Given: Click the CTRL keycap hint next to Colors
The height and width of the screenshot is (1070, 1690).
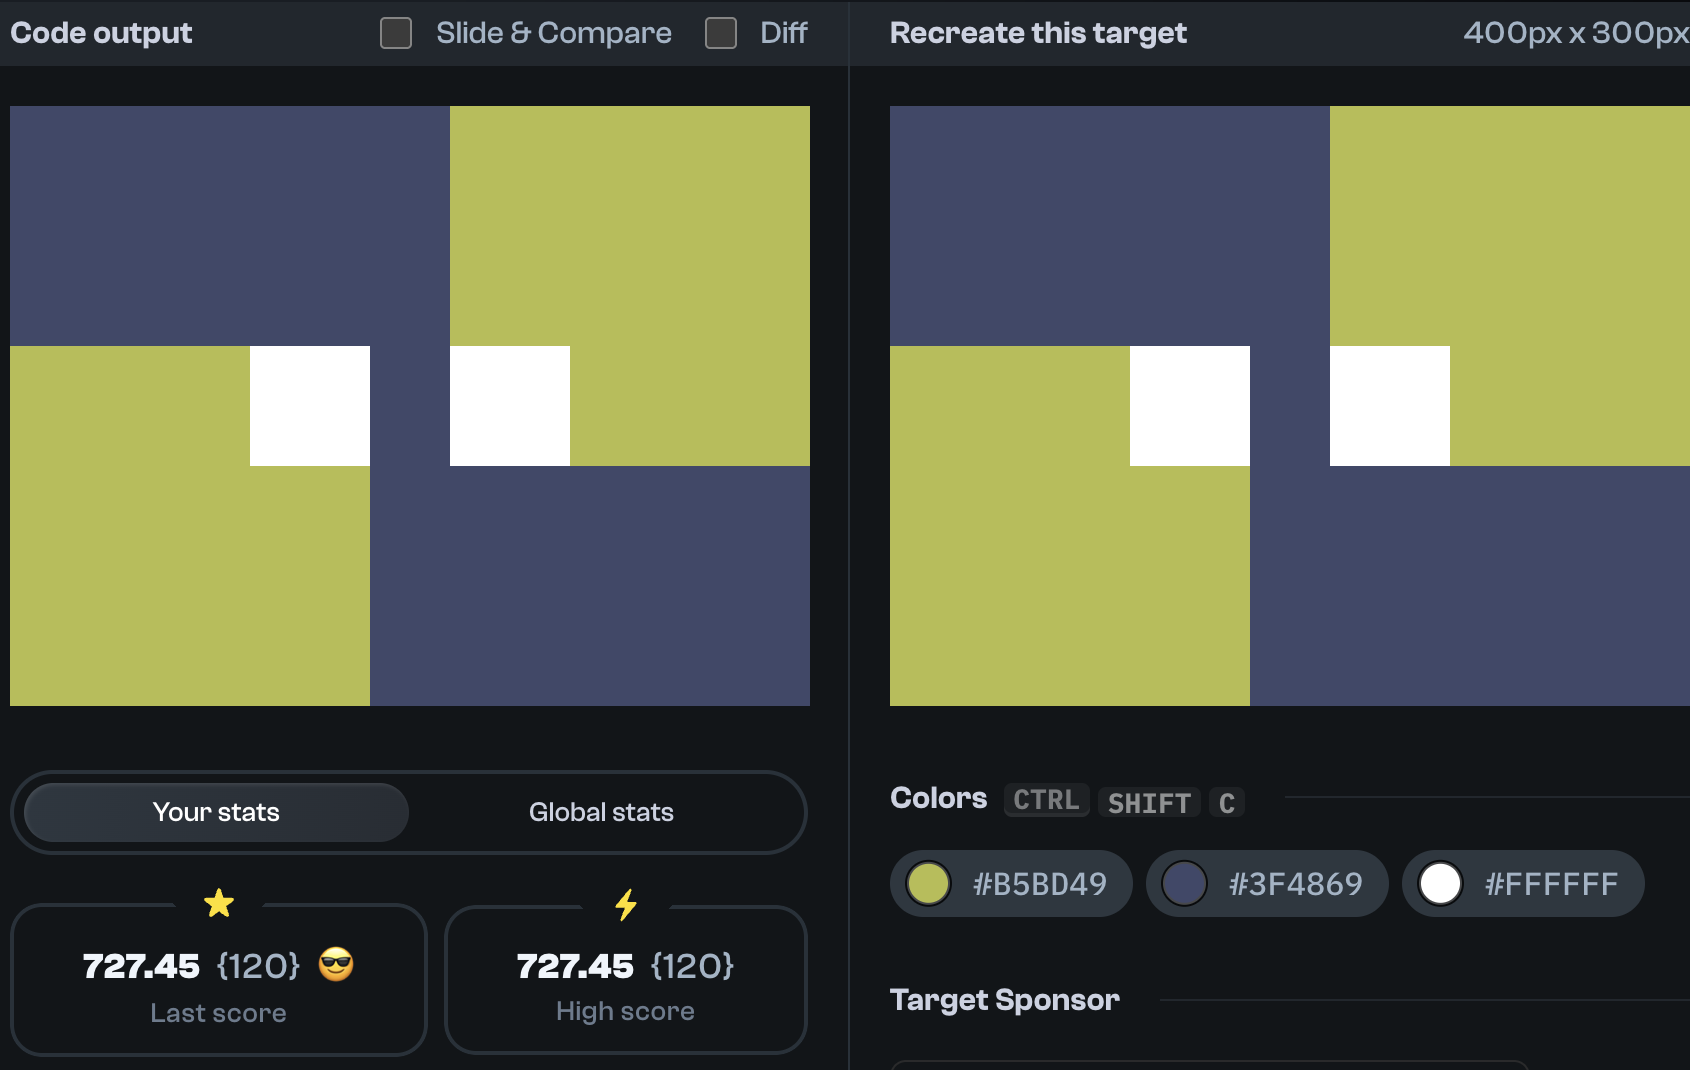Looking at the screenshot, I should click(x=1046, y=800).
